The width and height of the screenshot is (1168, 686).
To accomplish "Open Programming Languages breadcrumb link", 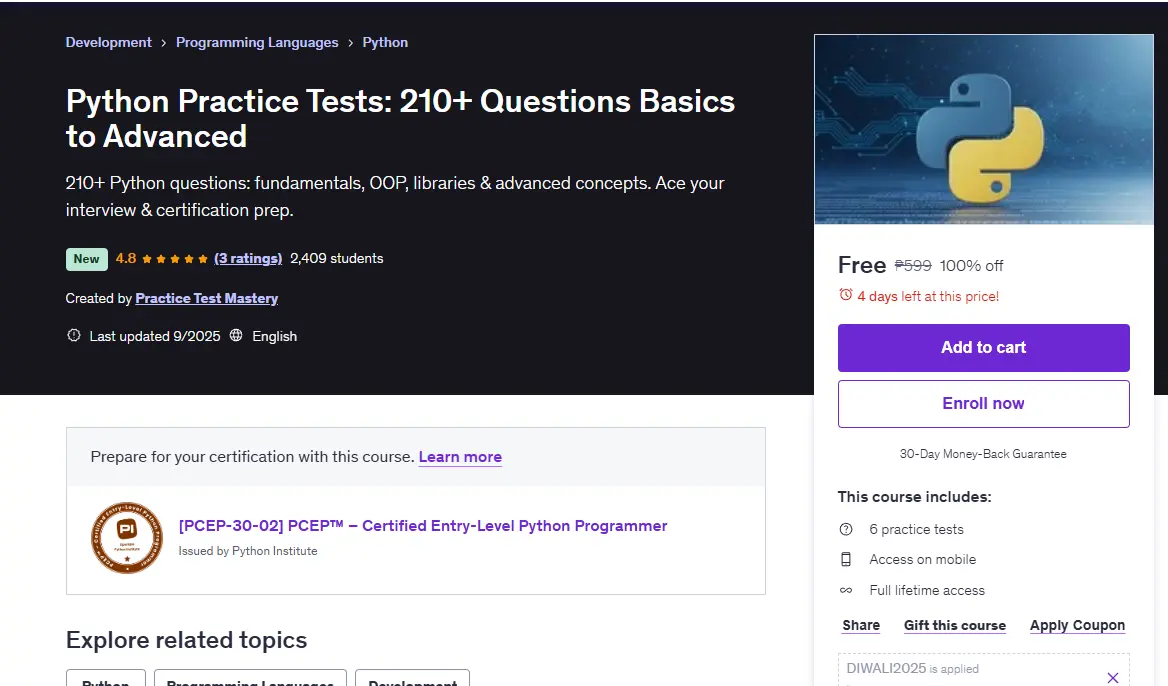I will click(257, 42).
